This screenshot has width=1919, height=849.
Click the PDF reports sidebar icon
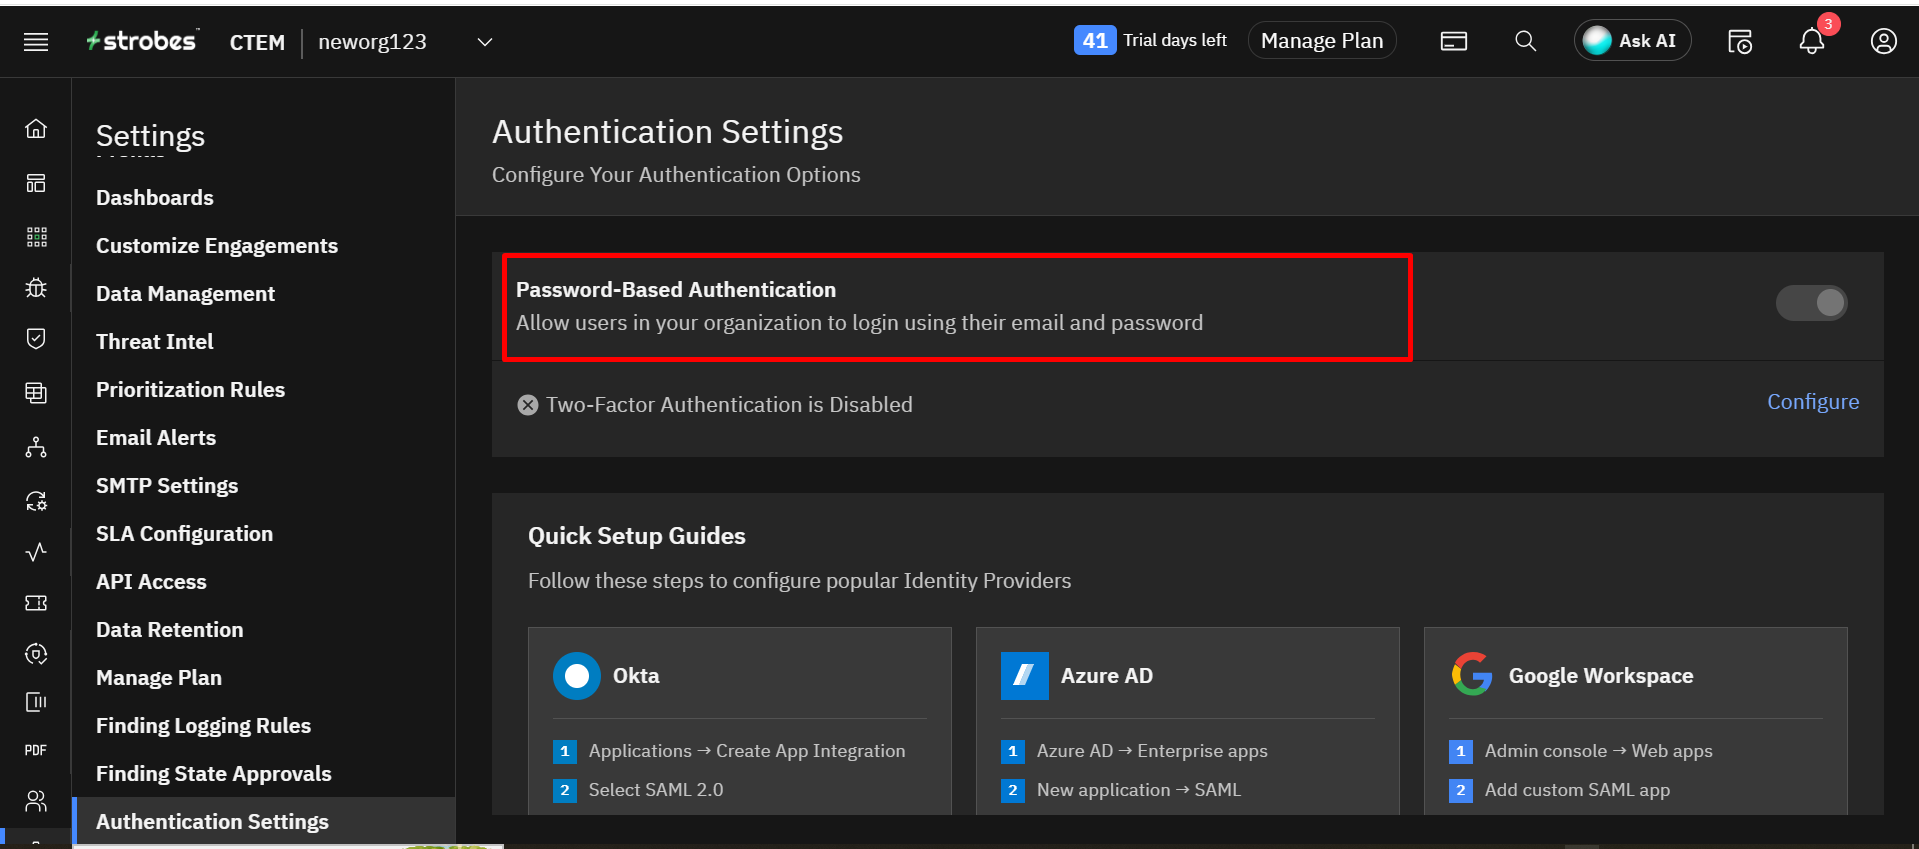[x=36, y=750]
